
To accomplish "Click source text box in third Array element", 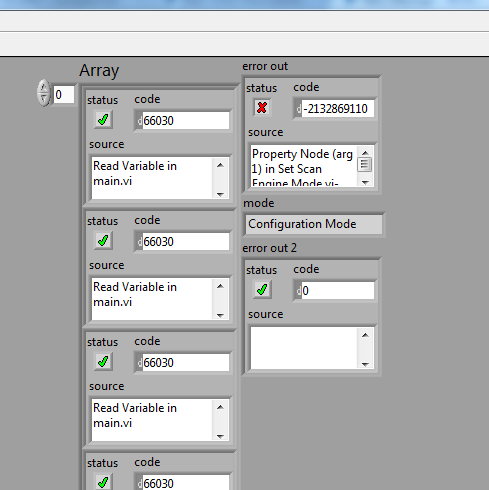I will coord(152,420).
